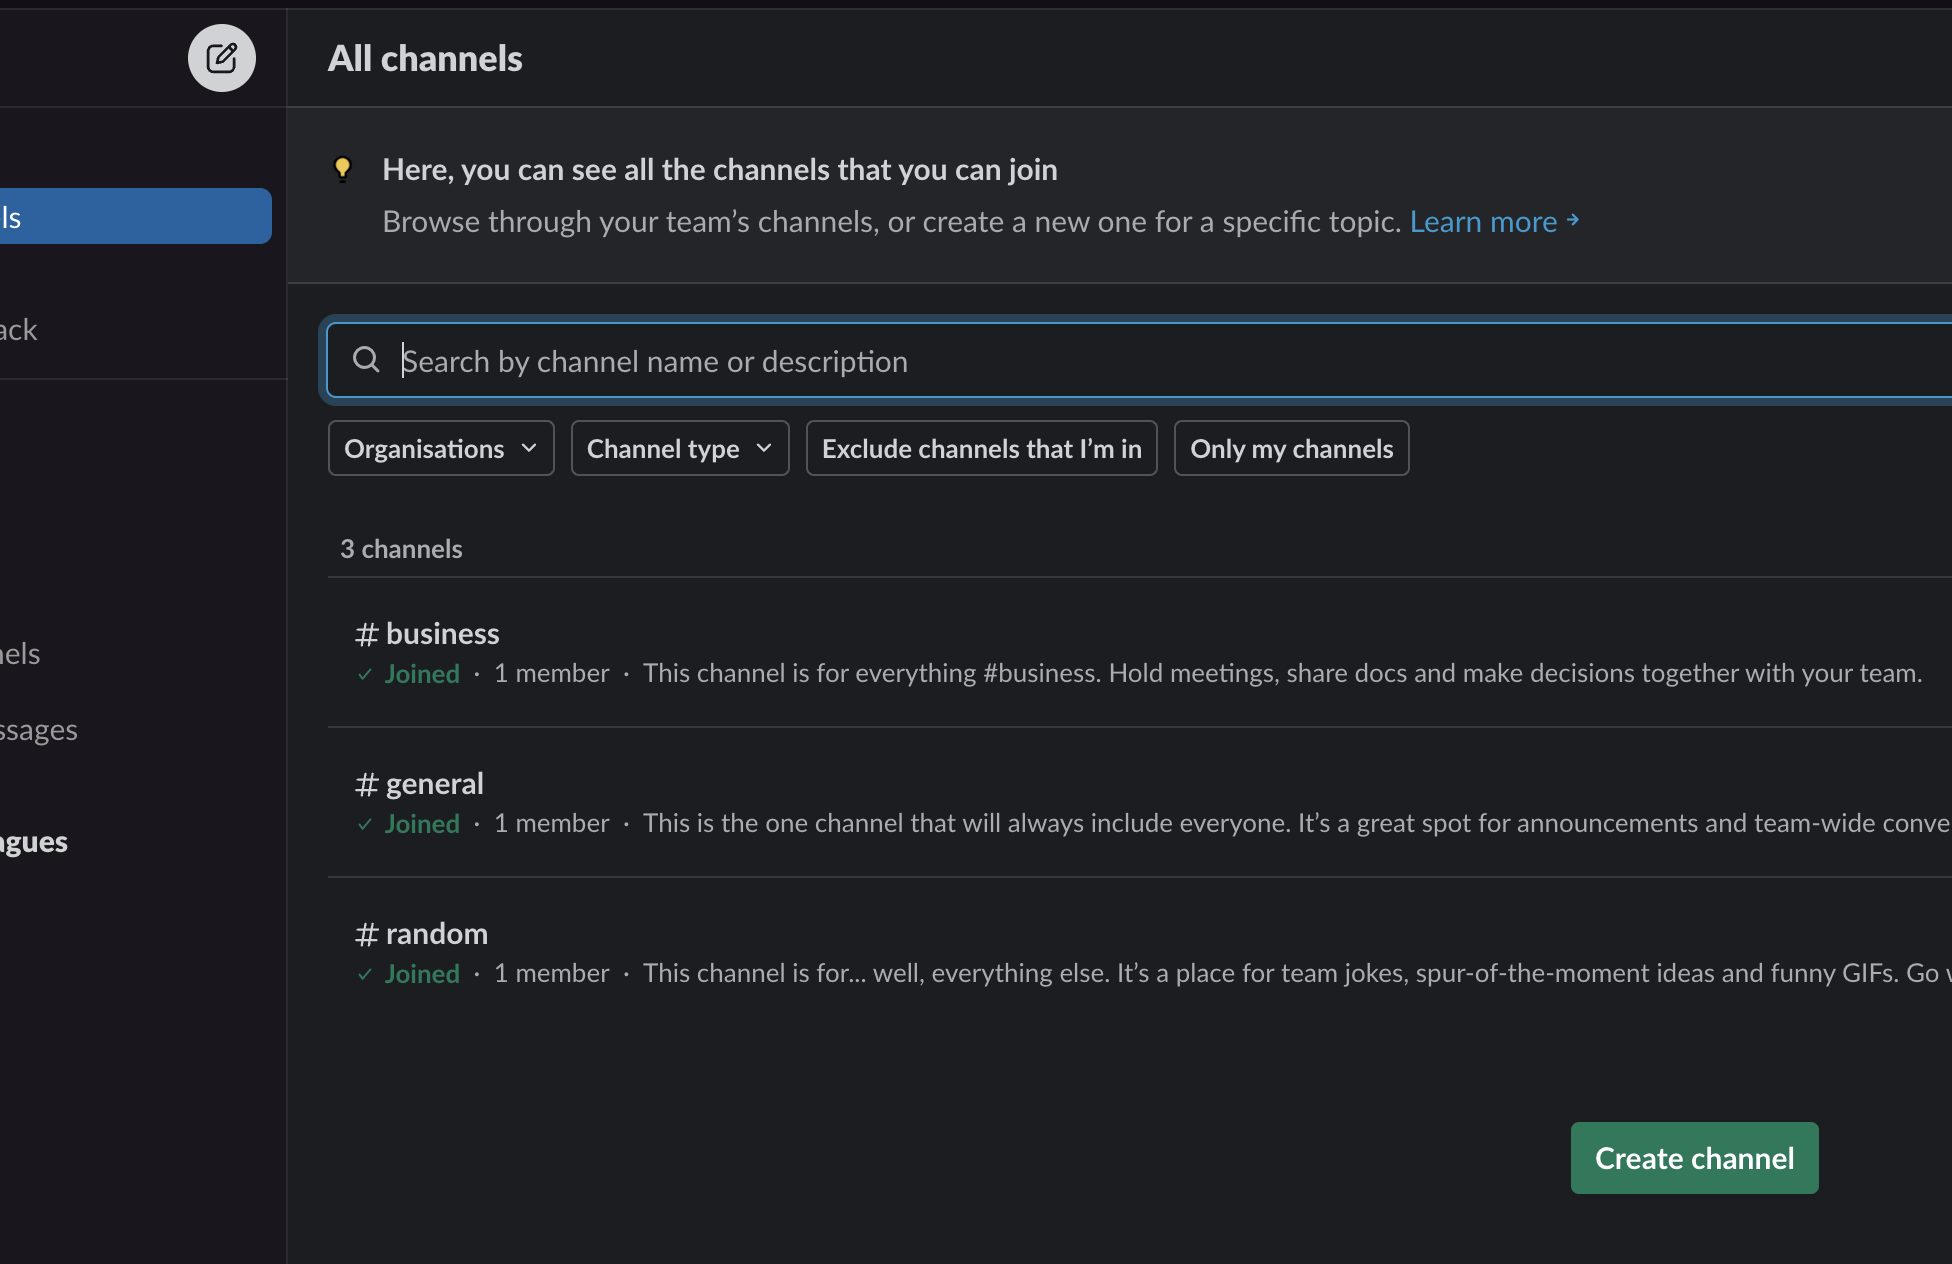Click the compose new message icon
Screen dimensions: 1952x1264
(222, 58)
